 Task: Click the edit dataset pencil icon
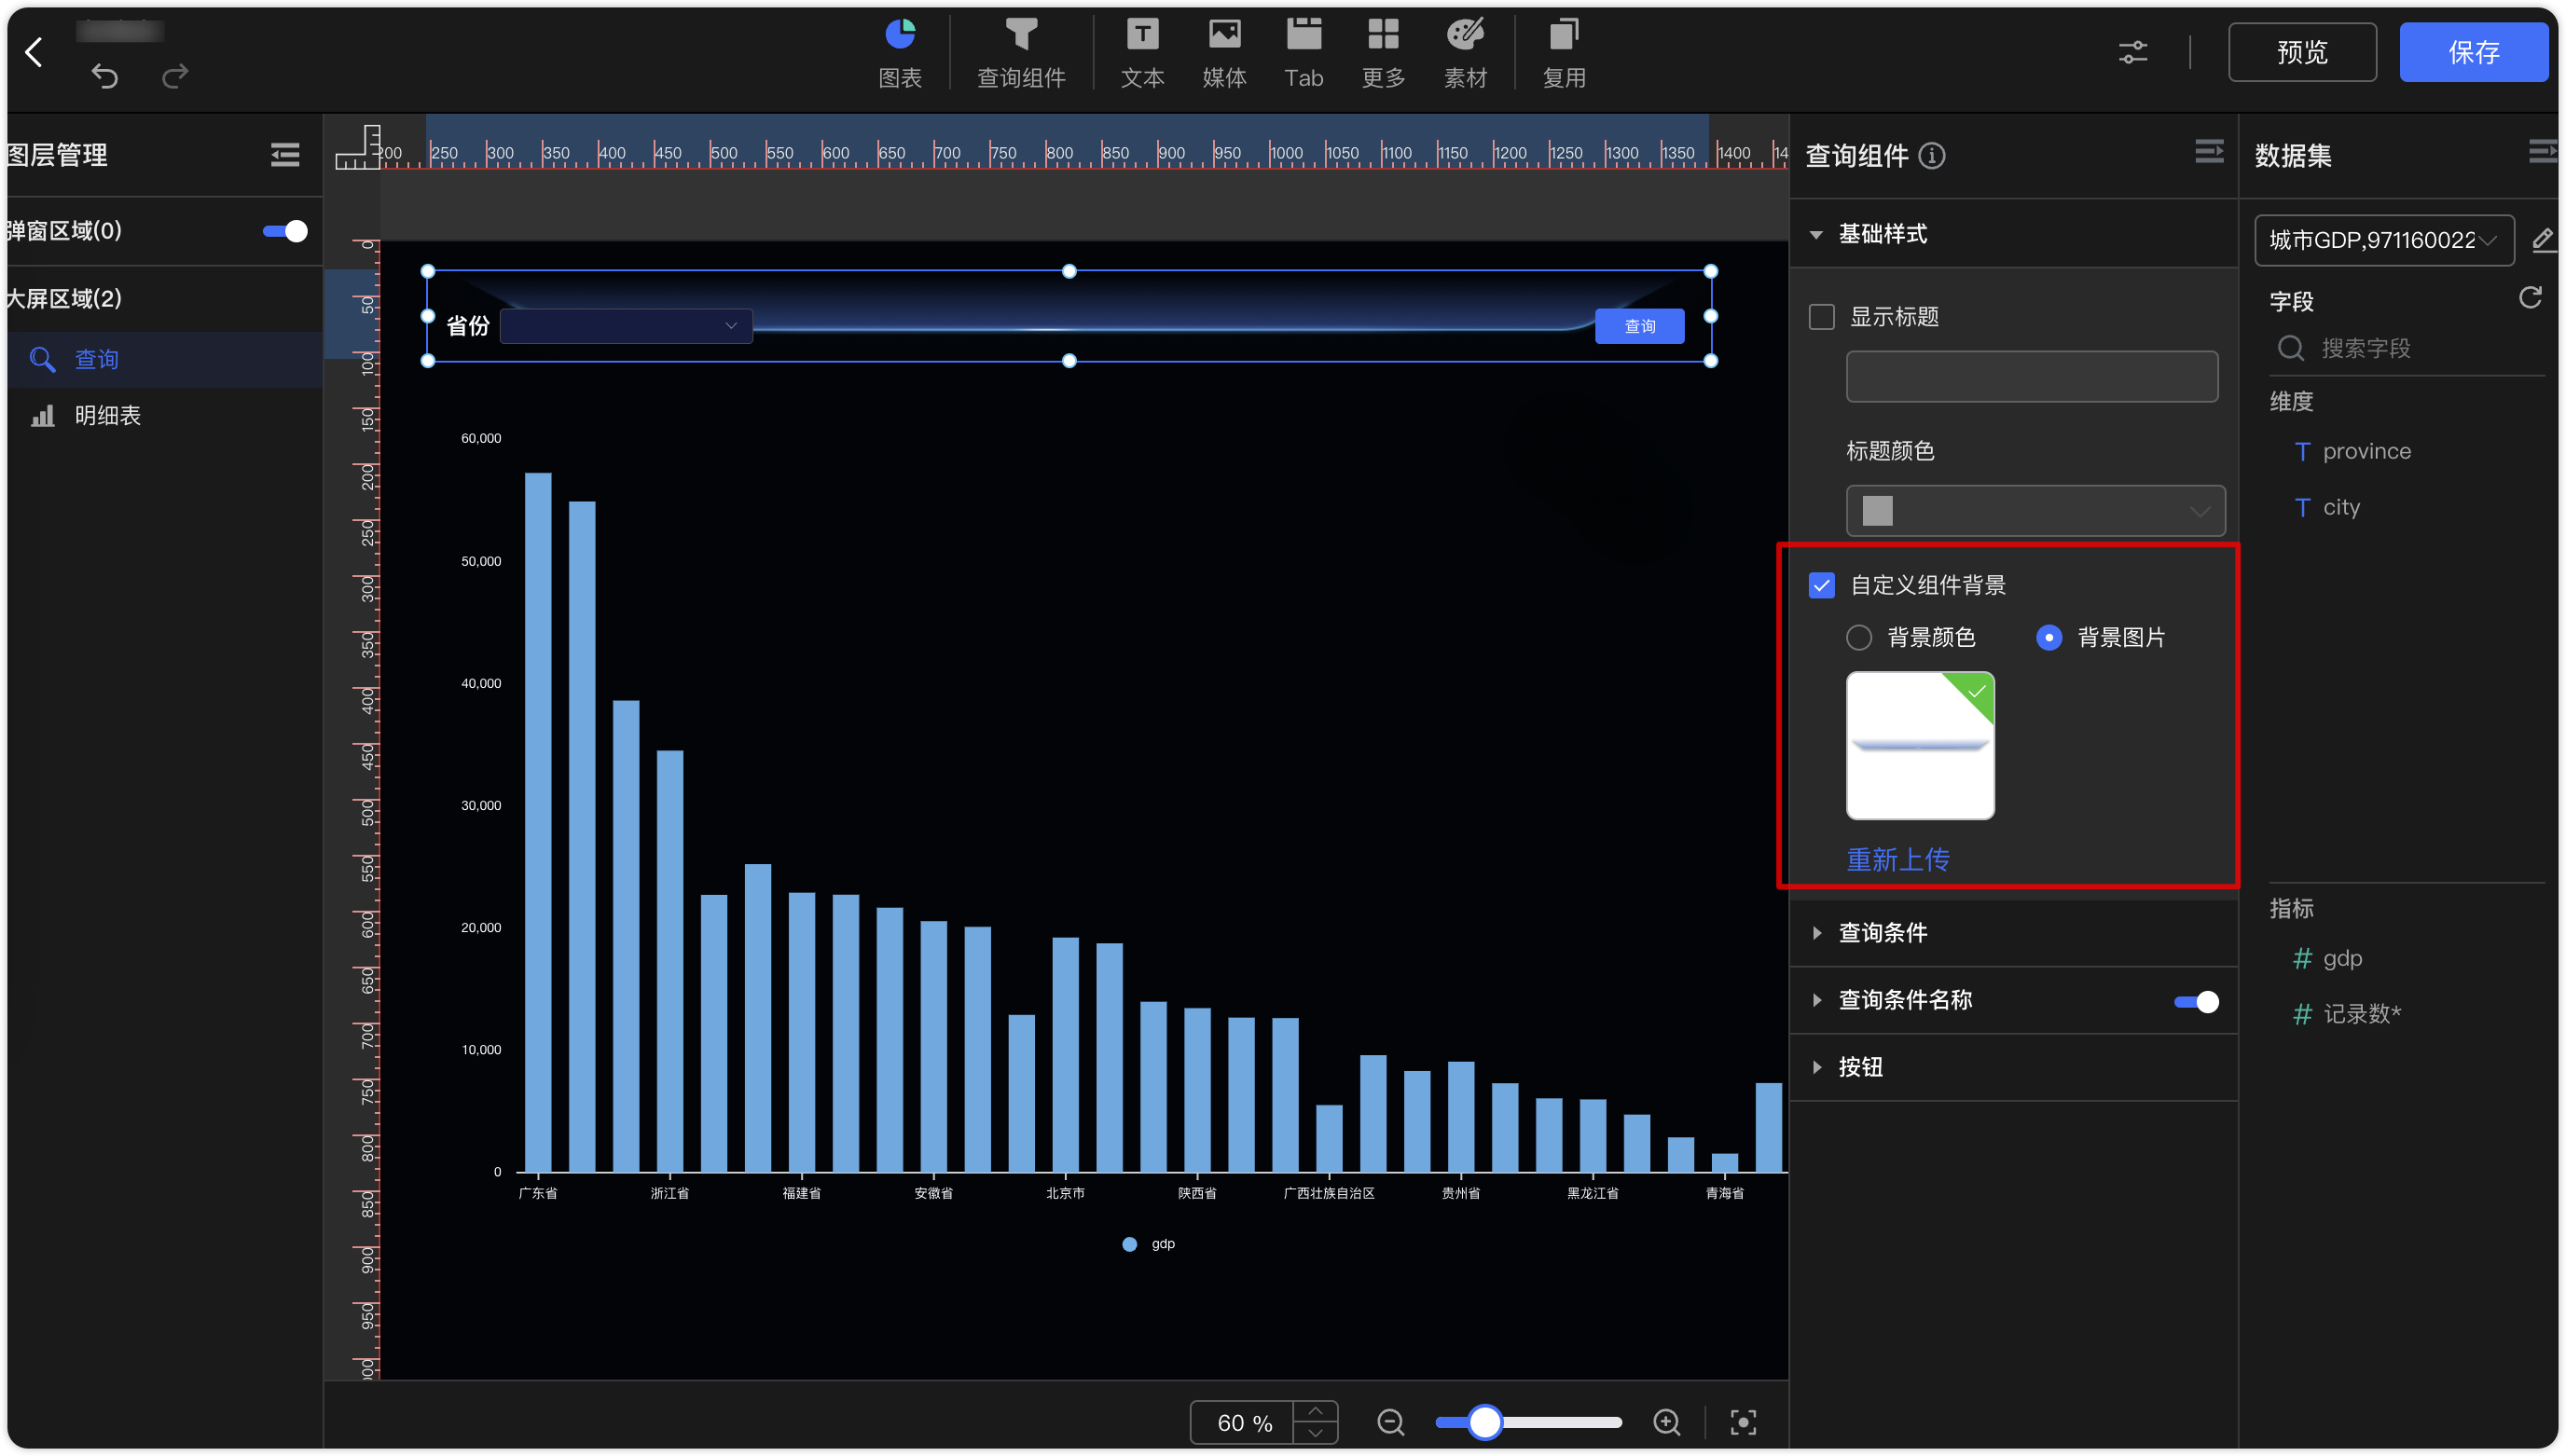2541,240
